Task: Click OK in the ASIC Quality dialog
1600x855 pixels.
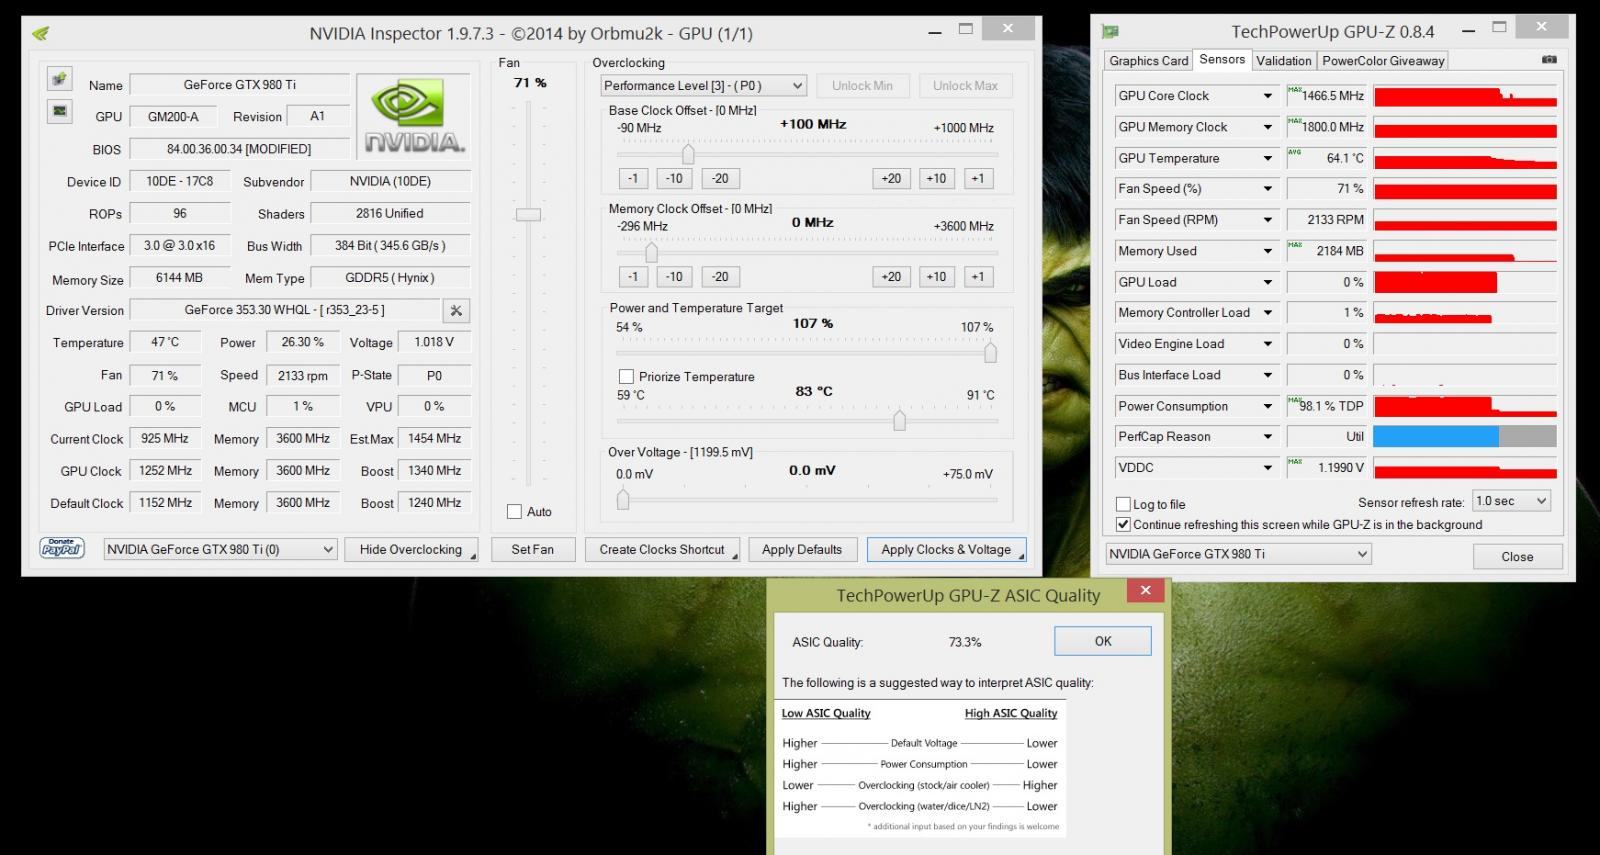Action: [1103, 641]
